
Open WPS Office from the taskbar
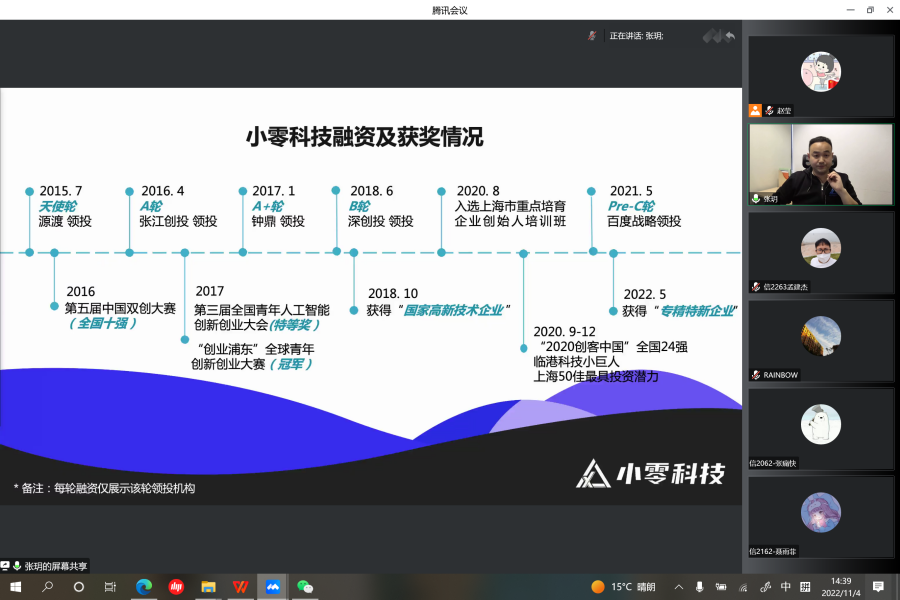(240, 587)
